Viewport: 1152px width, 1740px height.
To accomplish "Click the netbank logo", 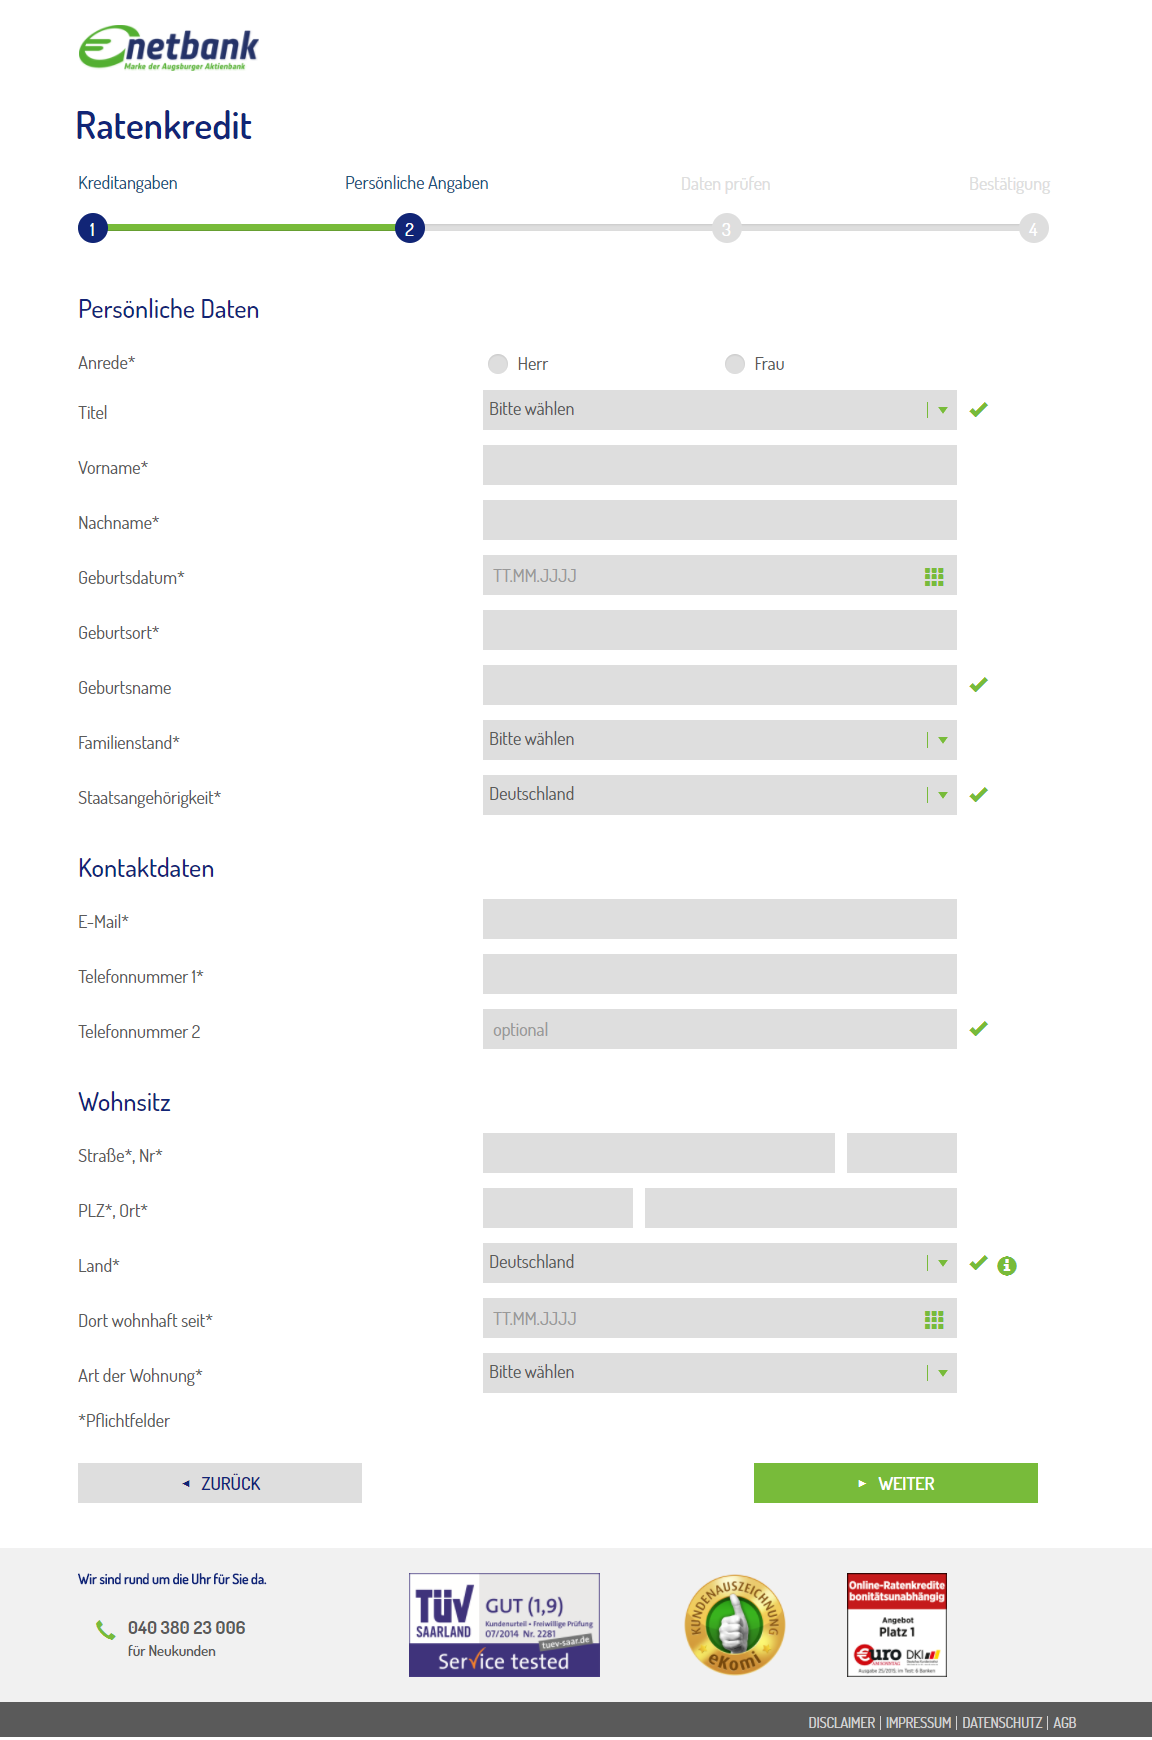I will 168,48.
